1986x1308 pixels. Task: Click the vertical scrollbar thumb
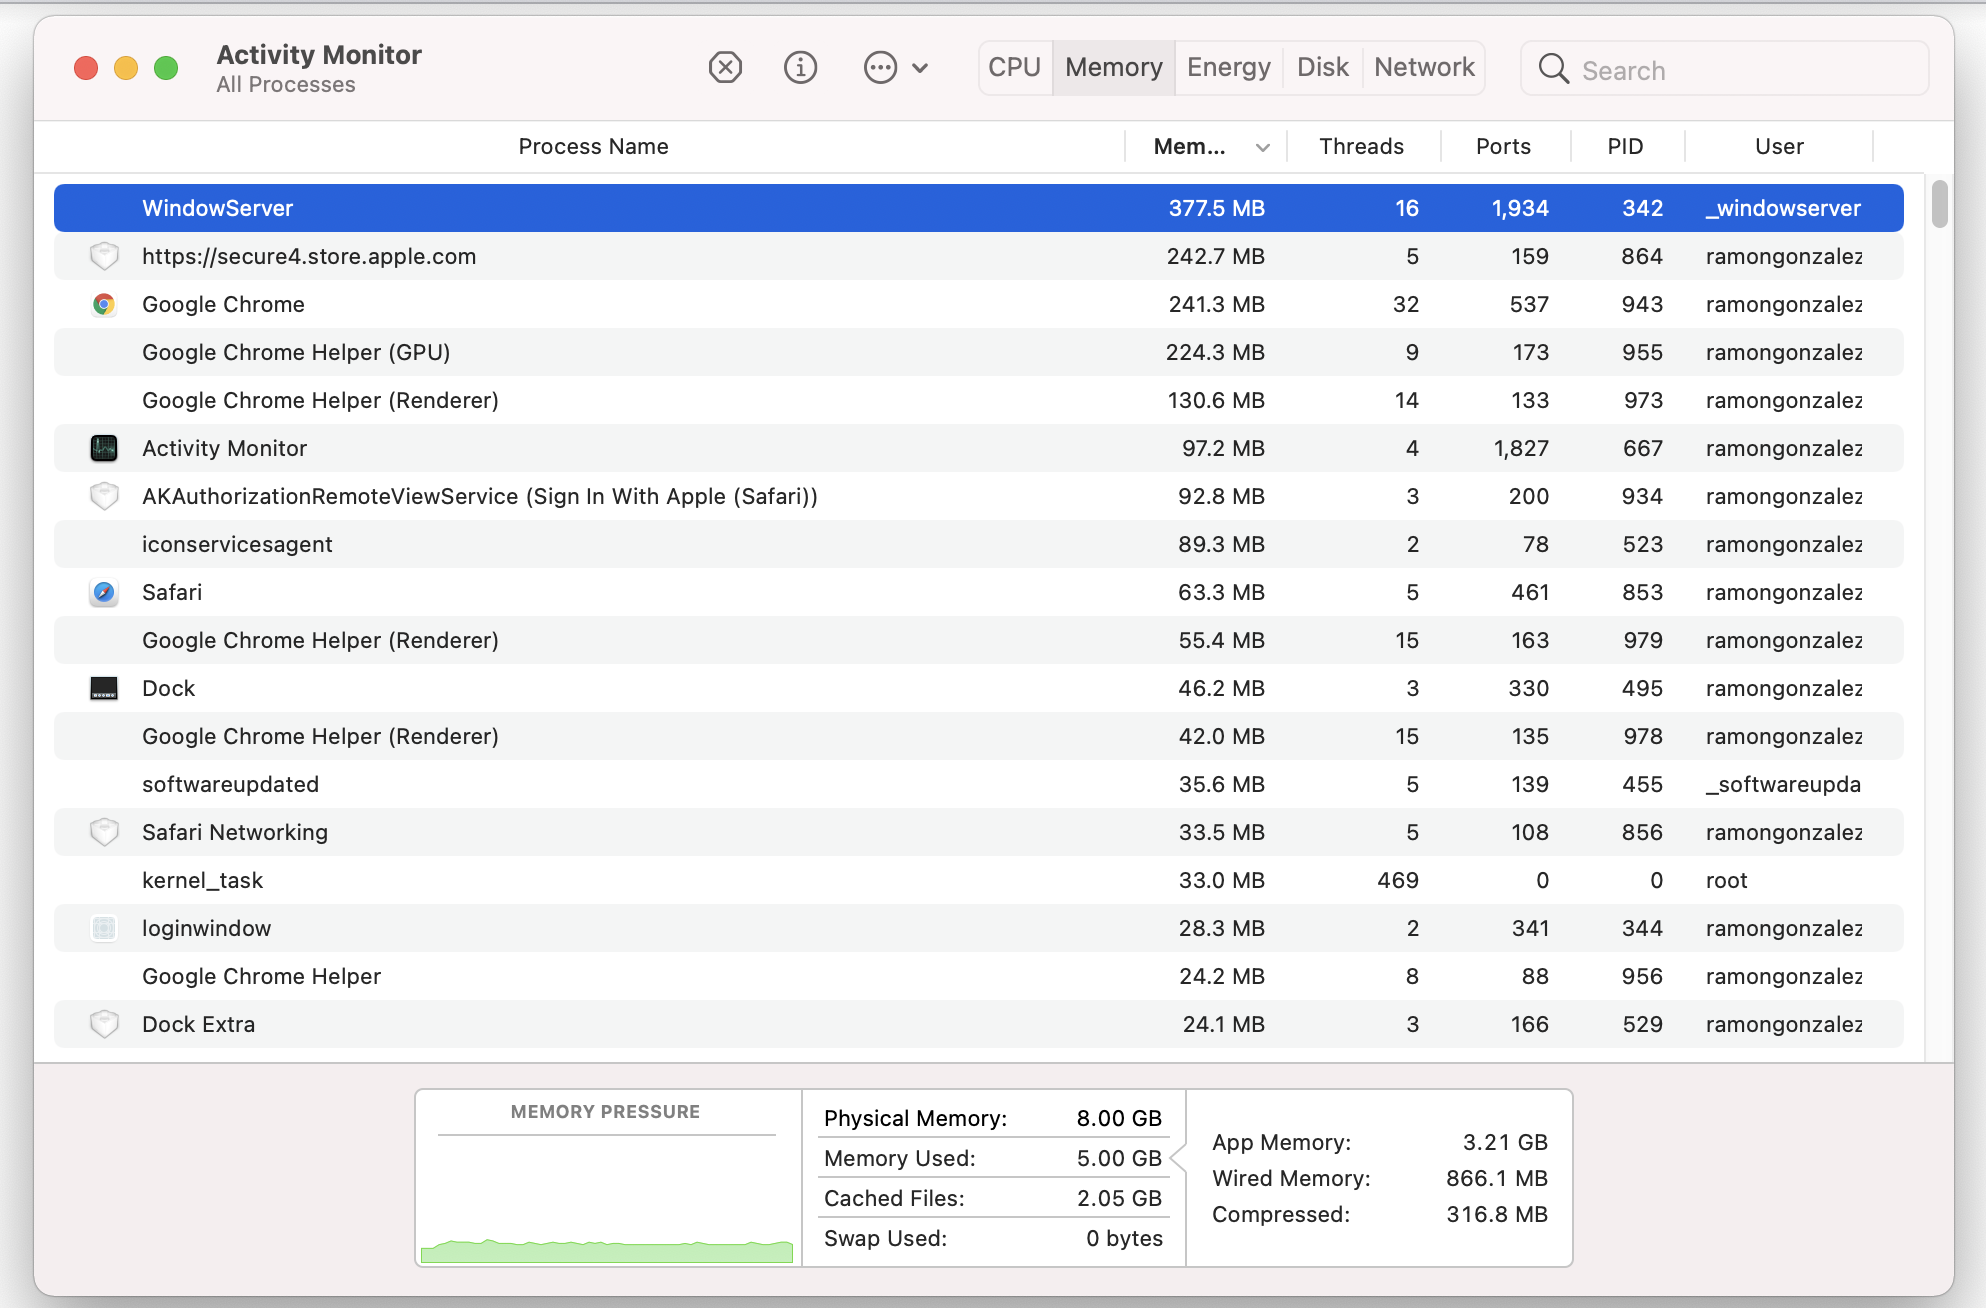pos(1939,204)
